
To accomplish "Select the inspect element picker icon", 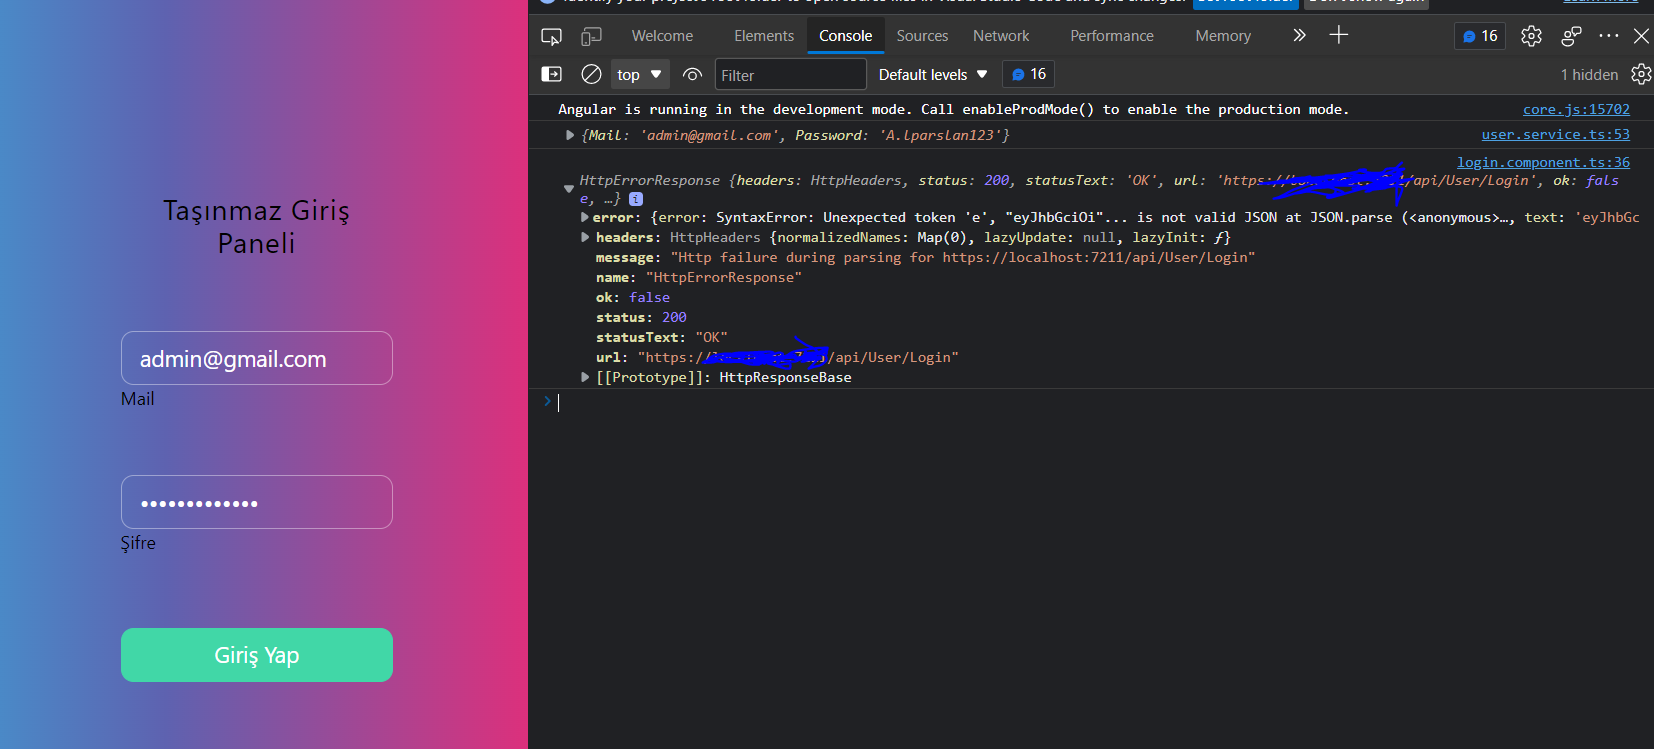I will (551, 36).
